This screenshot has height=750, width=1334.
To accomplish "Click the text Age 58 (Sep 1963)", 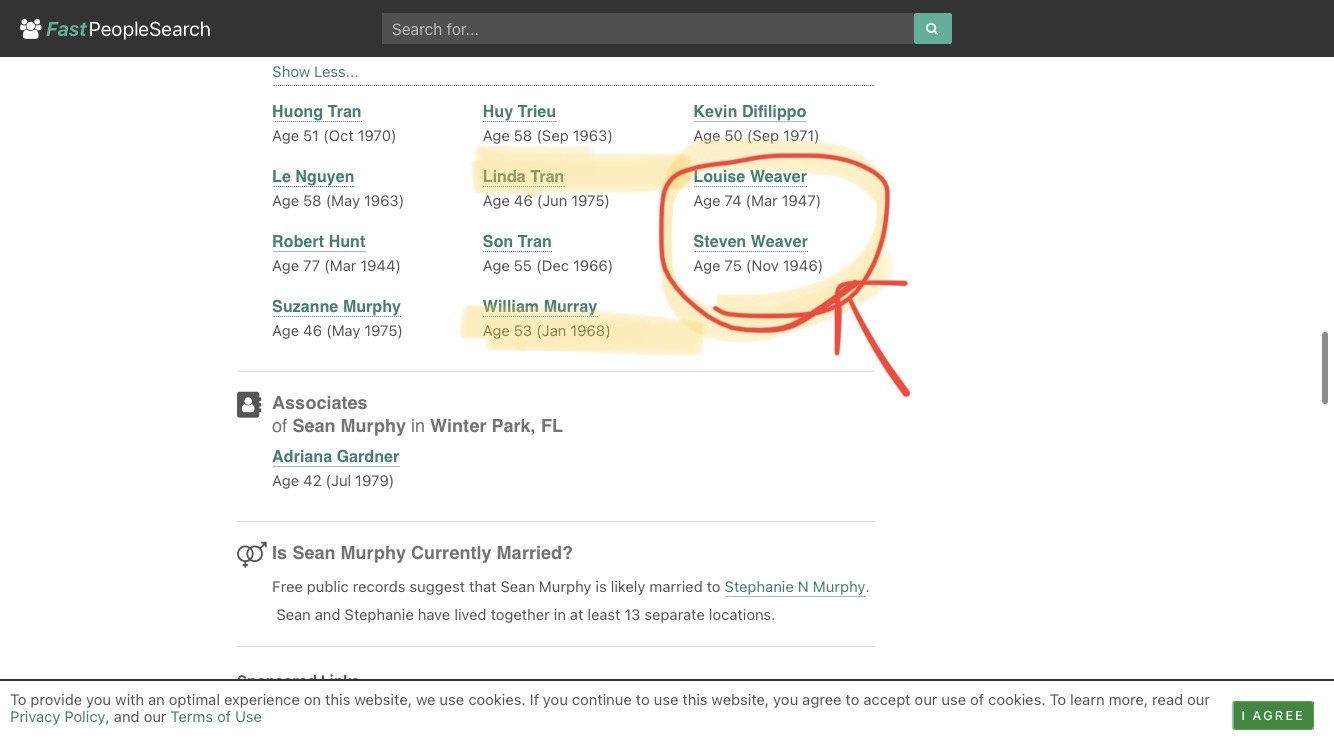I will pos(548,136).
